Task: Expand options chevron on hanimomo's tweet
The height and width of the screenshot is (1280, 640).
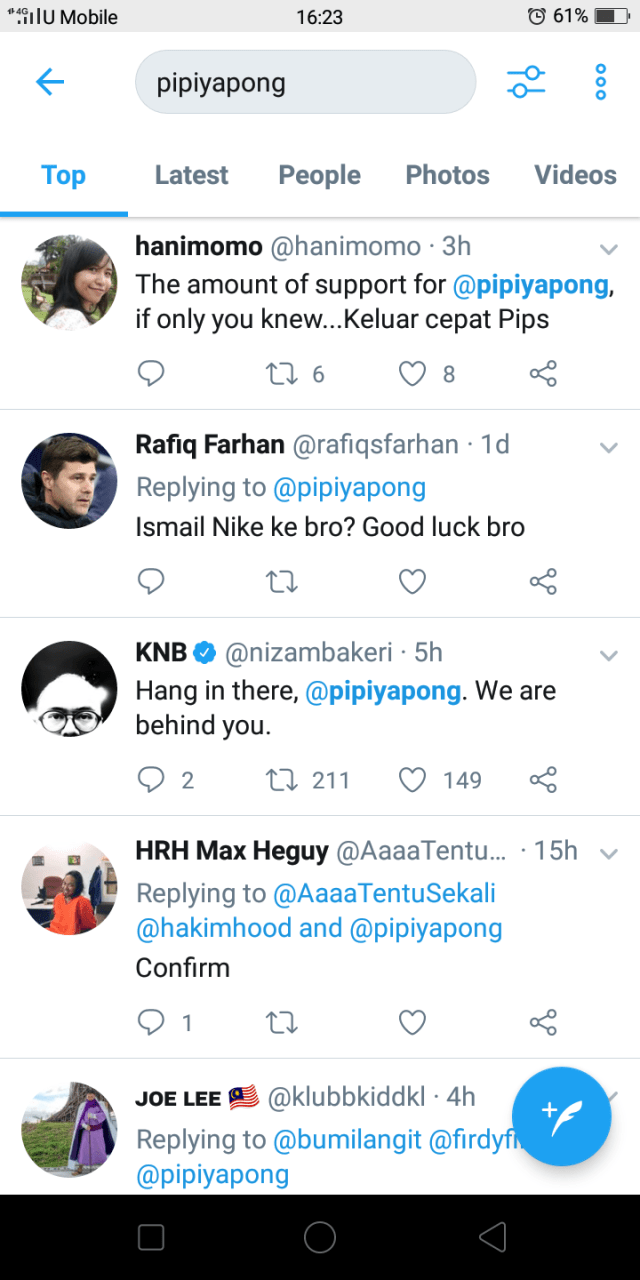Action: pos(608,249)
